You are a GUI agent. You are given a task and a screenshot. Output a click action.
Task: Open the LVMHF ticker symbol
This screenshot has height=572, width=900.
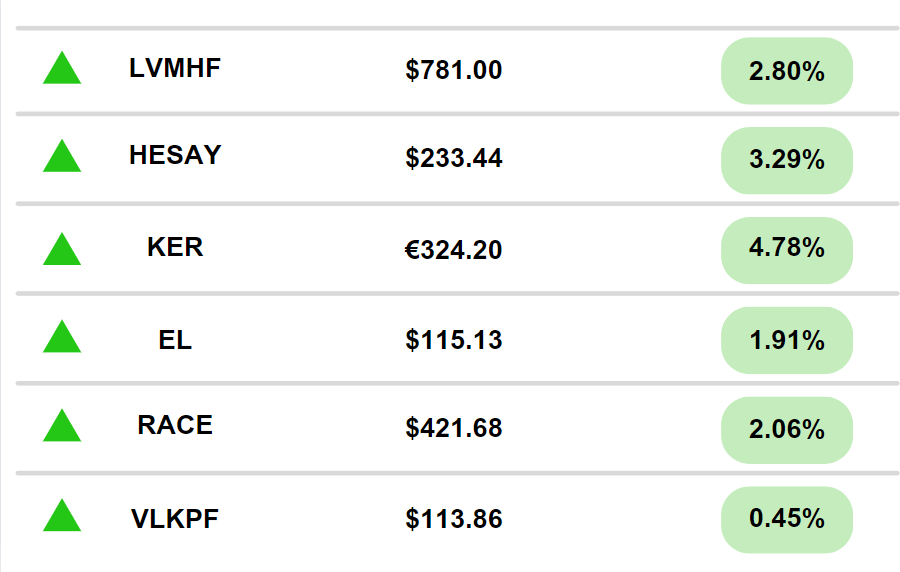pyautogui.click(x=175, y=69)
